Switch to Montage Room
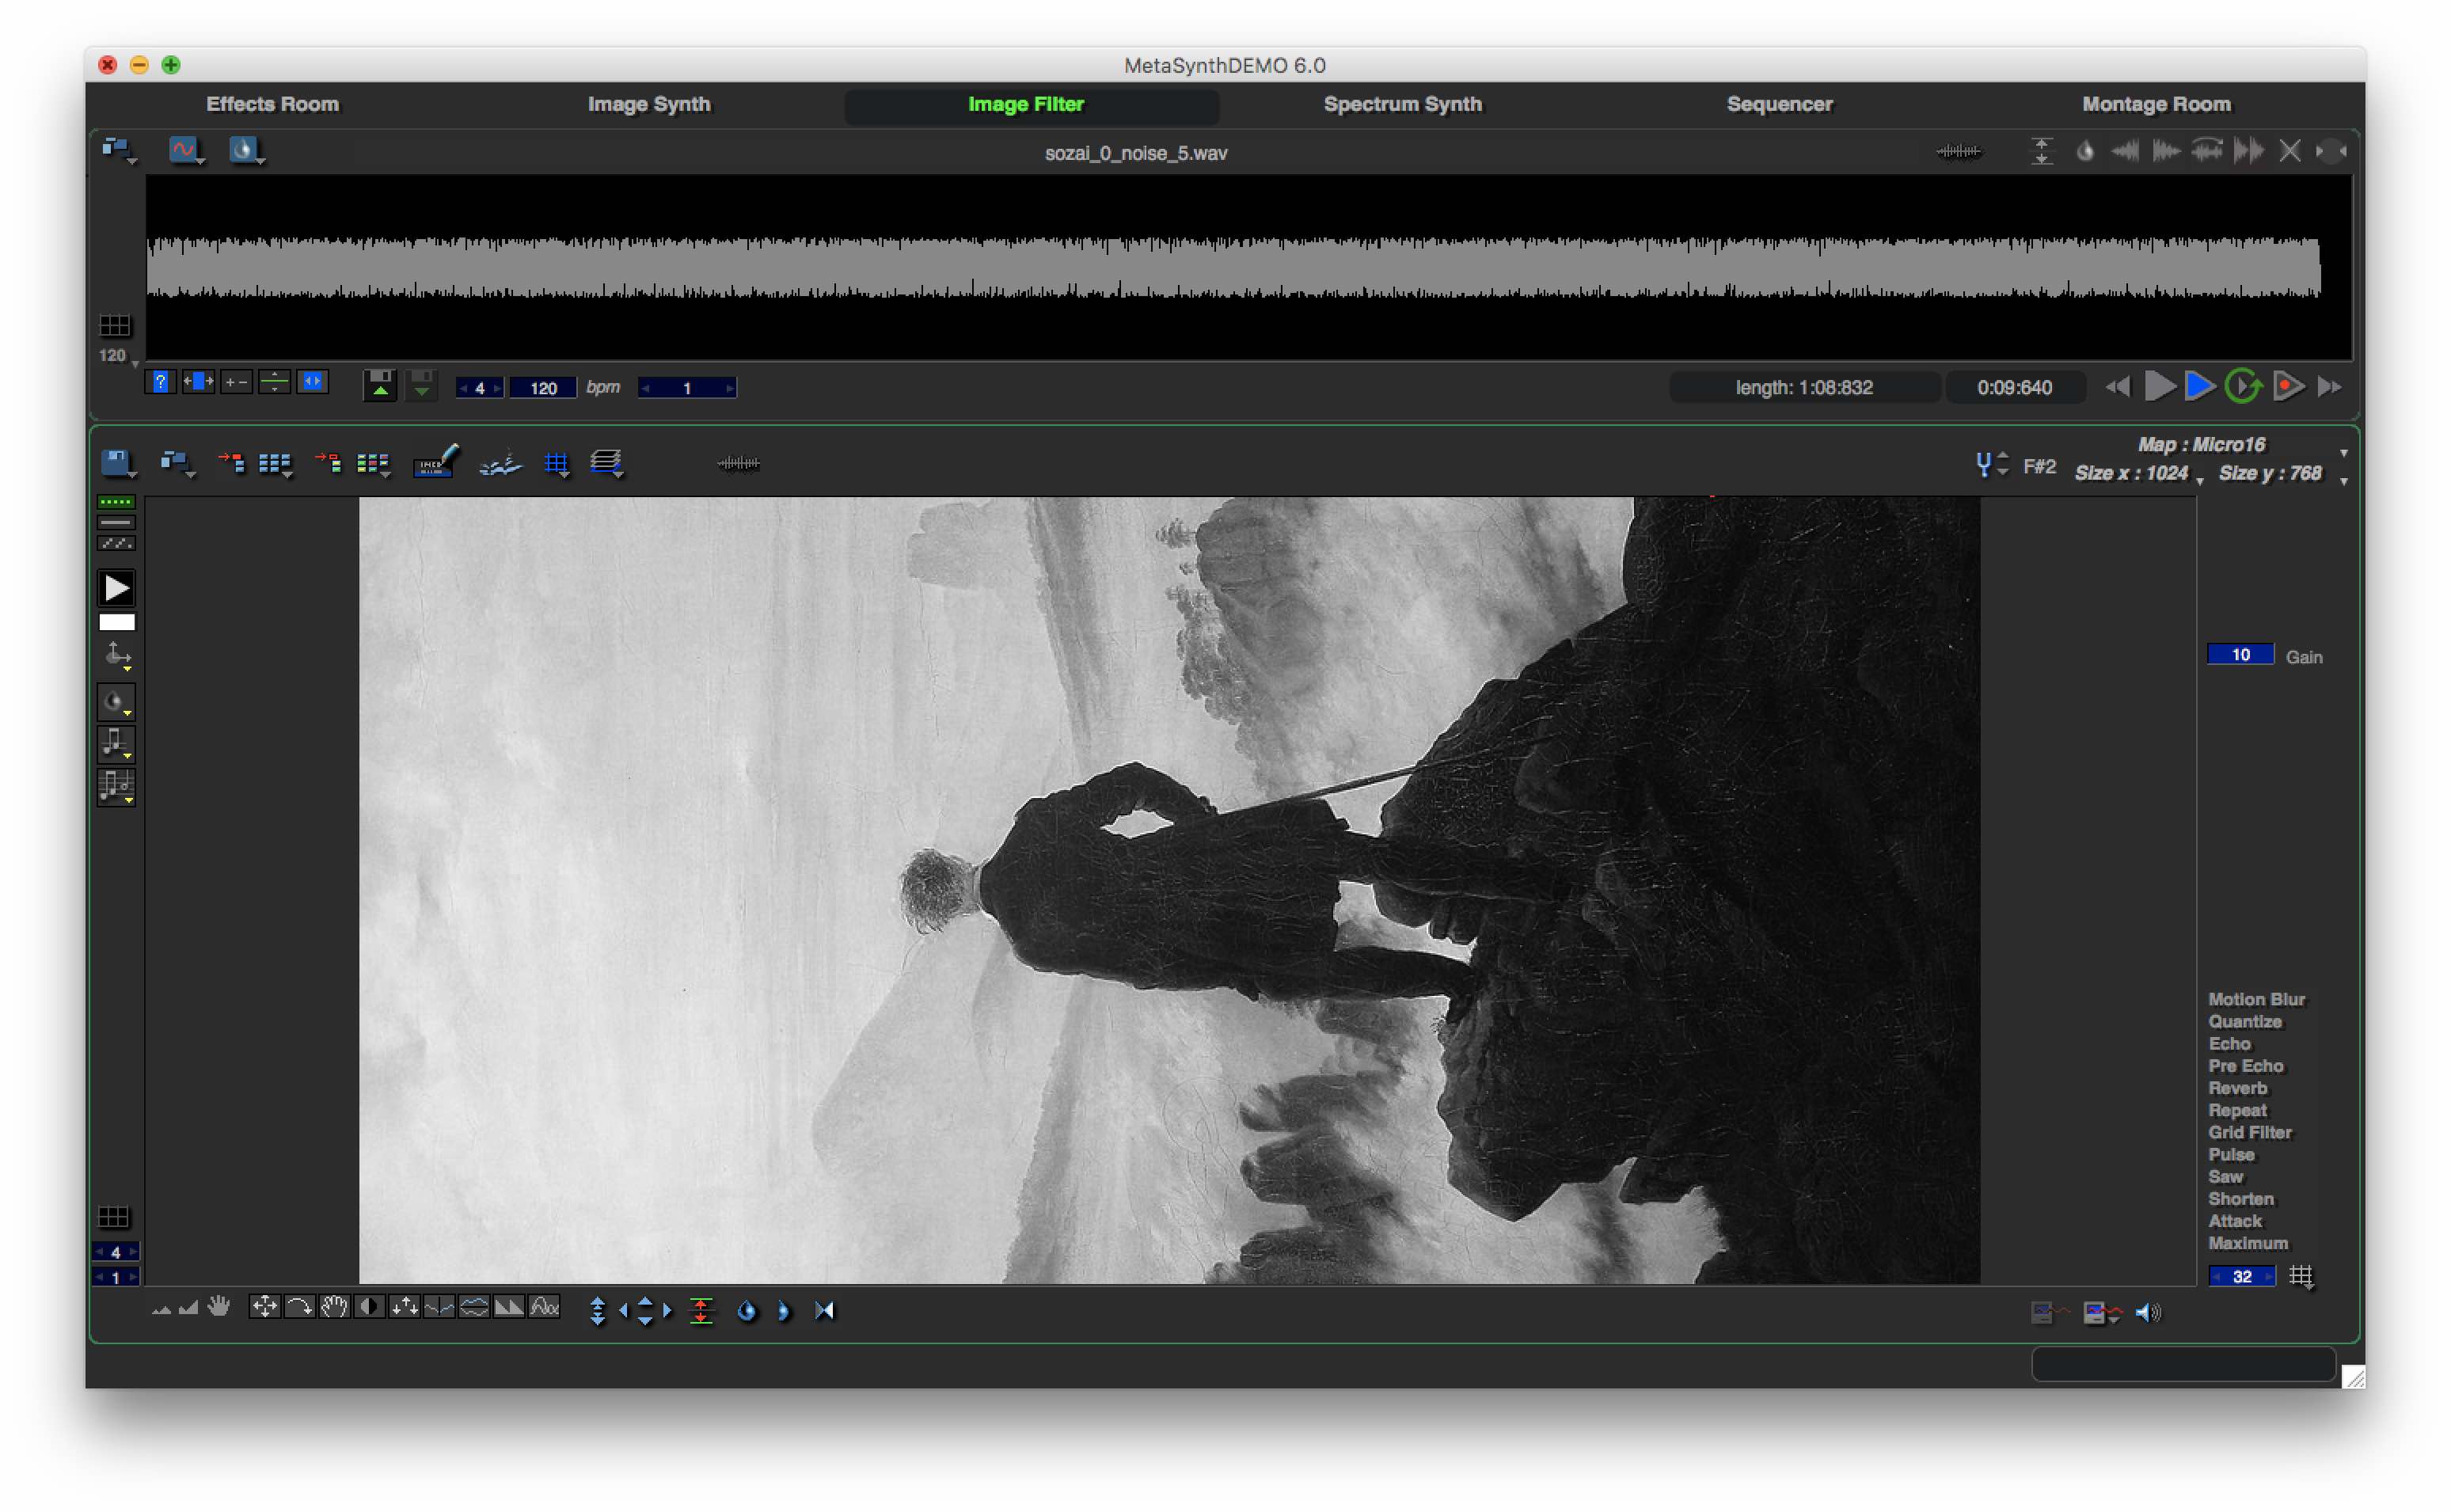 (2156, 104)
